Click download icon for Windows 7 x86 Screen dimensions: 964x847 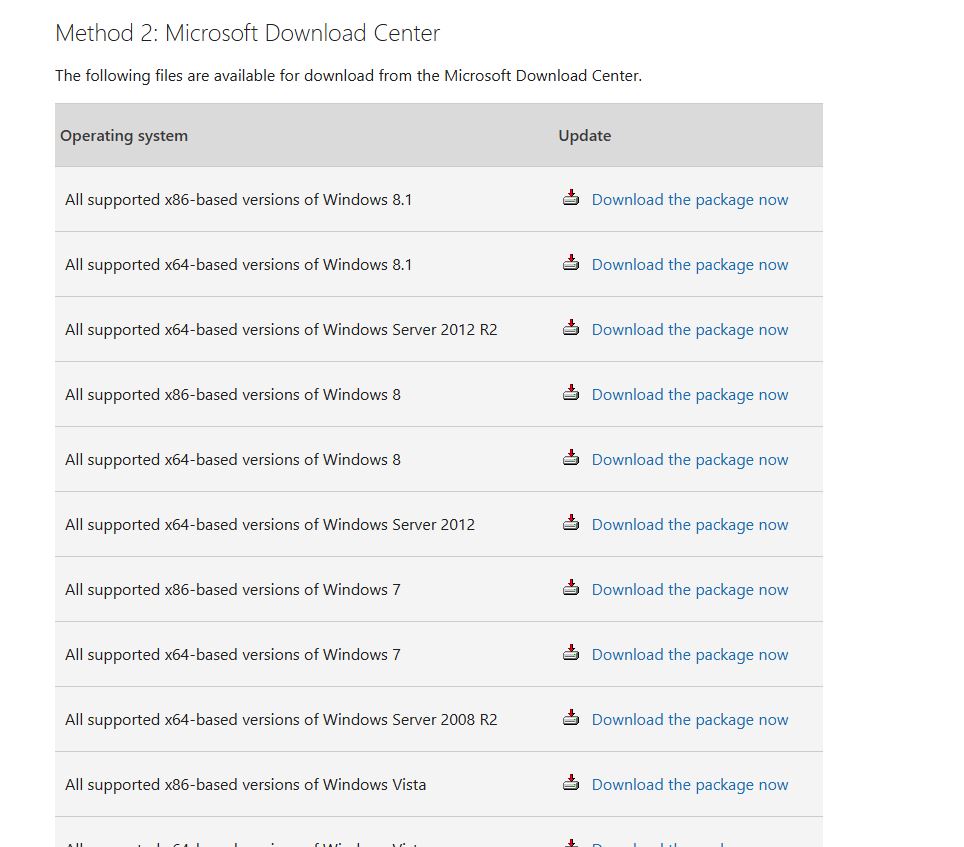(x=571, y=588)
